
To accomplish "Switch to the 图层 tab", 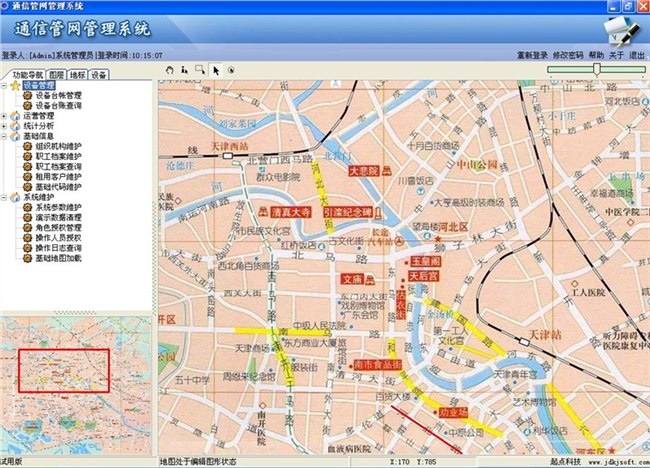I will click(x=56, y=75).
